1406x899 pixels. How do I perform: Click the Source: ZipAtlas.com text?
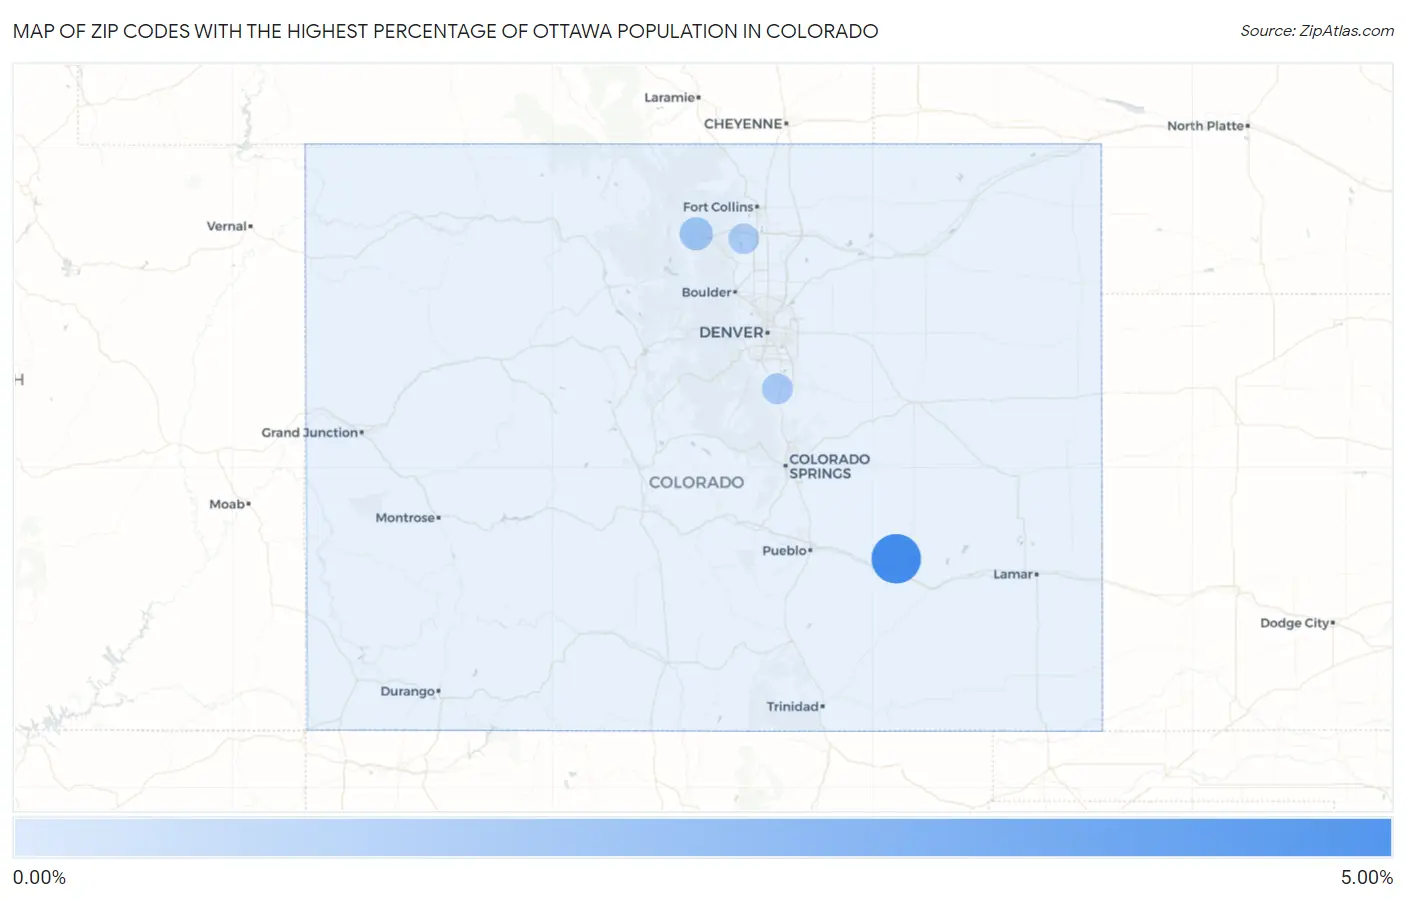point(1317,31)
